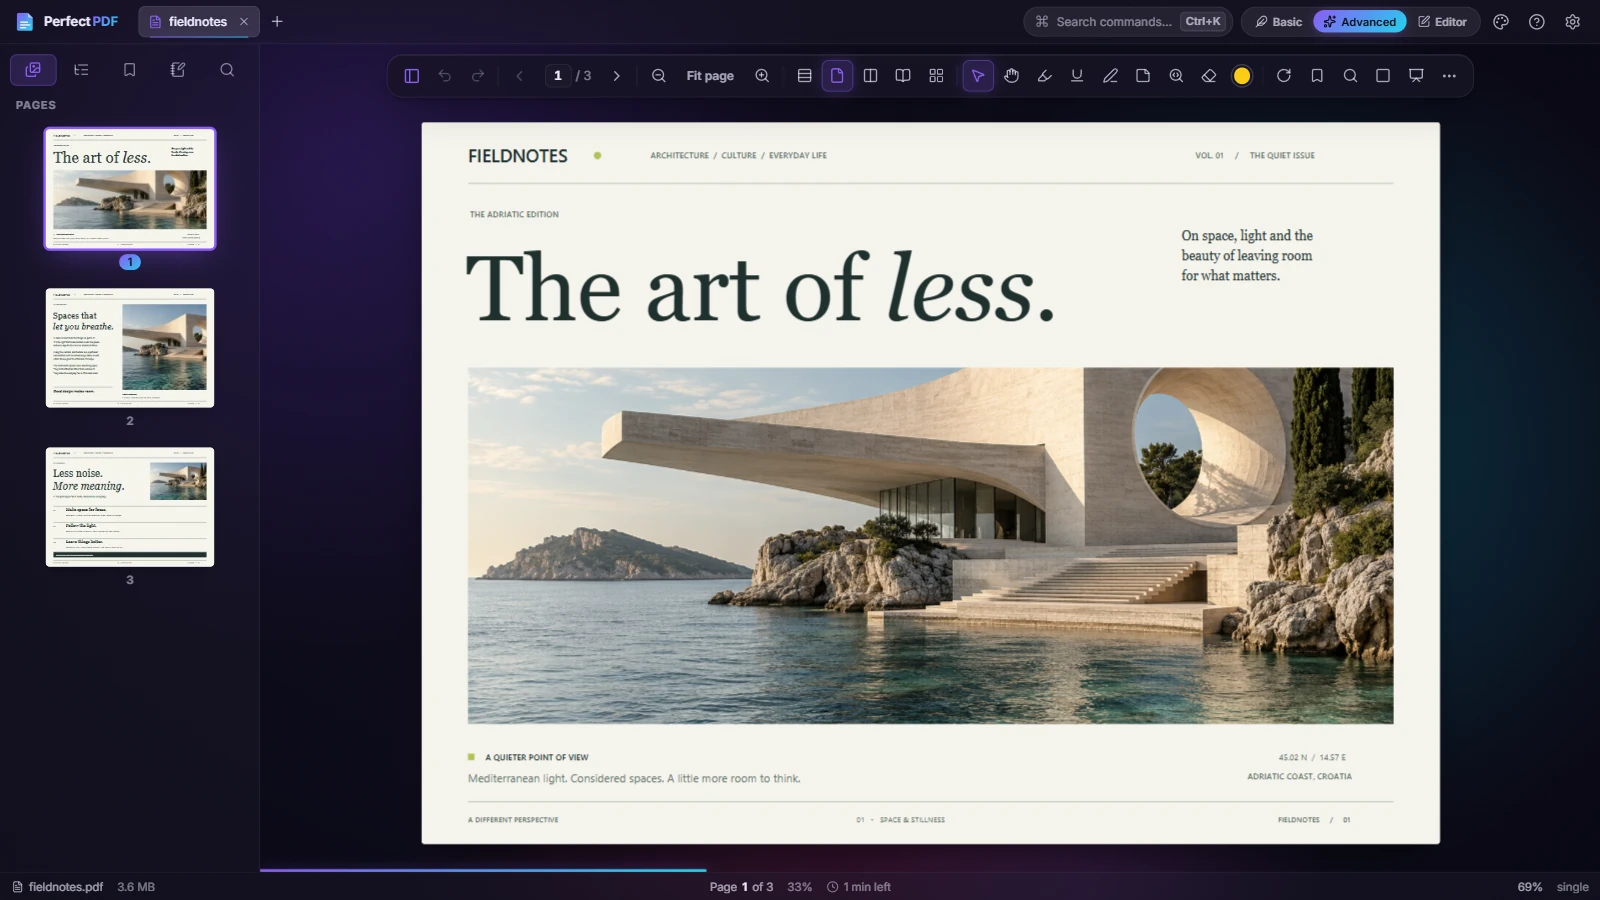1600x900 pixels.
Task: Select the pen drawing tool
Action: coord(1110,76)
